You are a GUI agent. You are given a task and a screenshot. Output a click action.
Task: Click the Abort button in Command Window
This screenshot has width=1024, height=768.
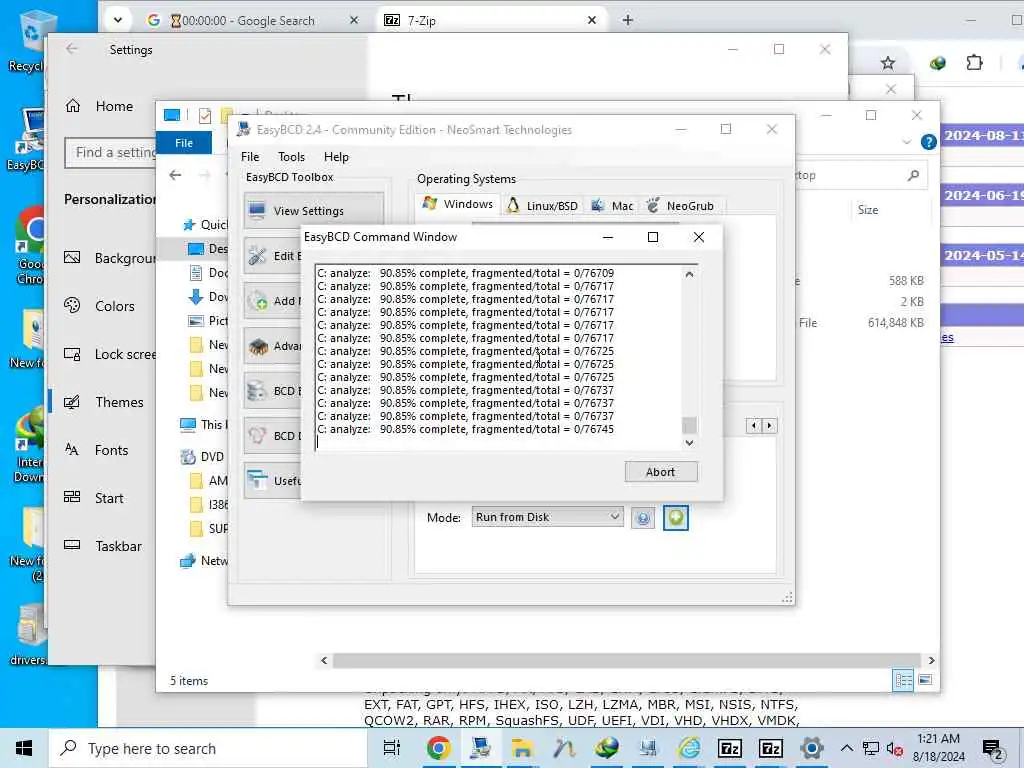click(660, 472)
